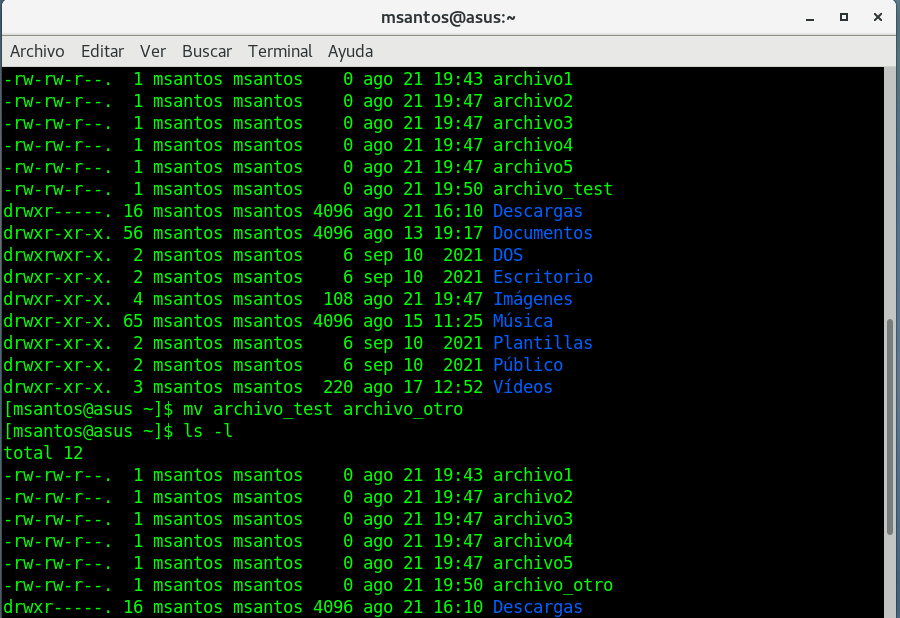Click the Documentos directory name
The height and width of the screenshot is (618, 900).
542,233
